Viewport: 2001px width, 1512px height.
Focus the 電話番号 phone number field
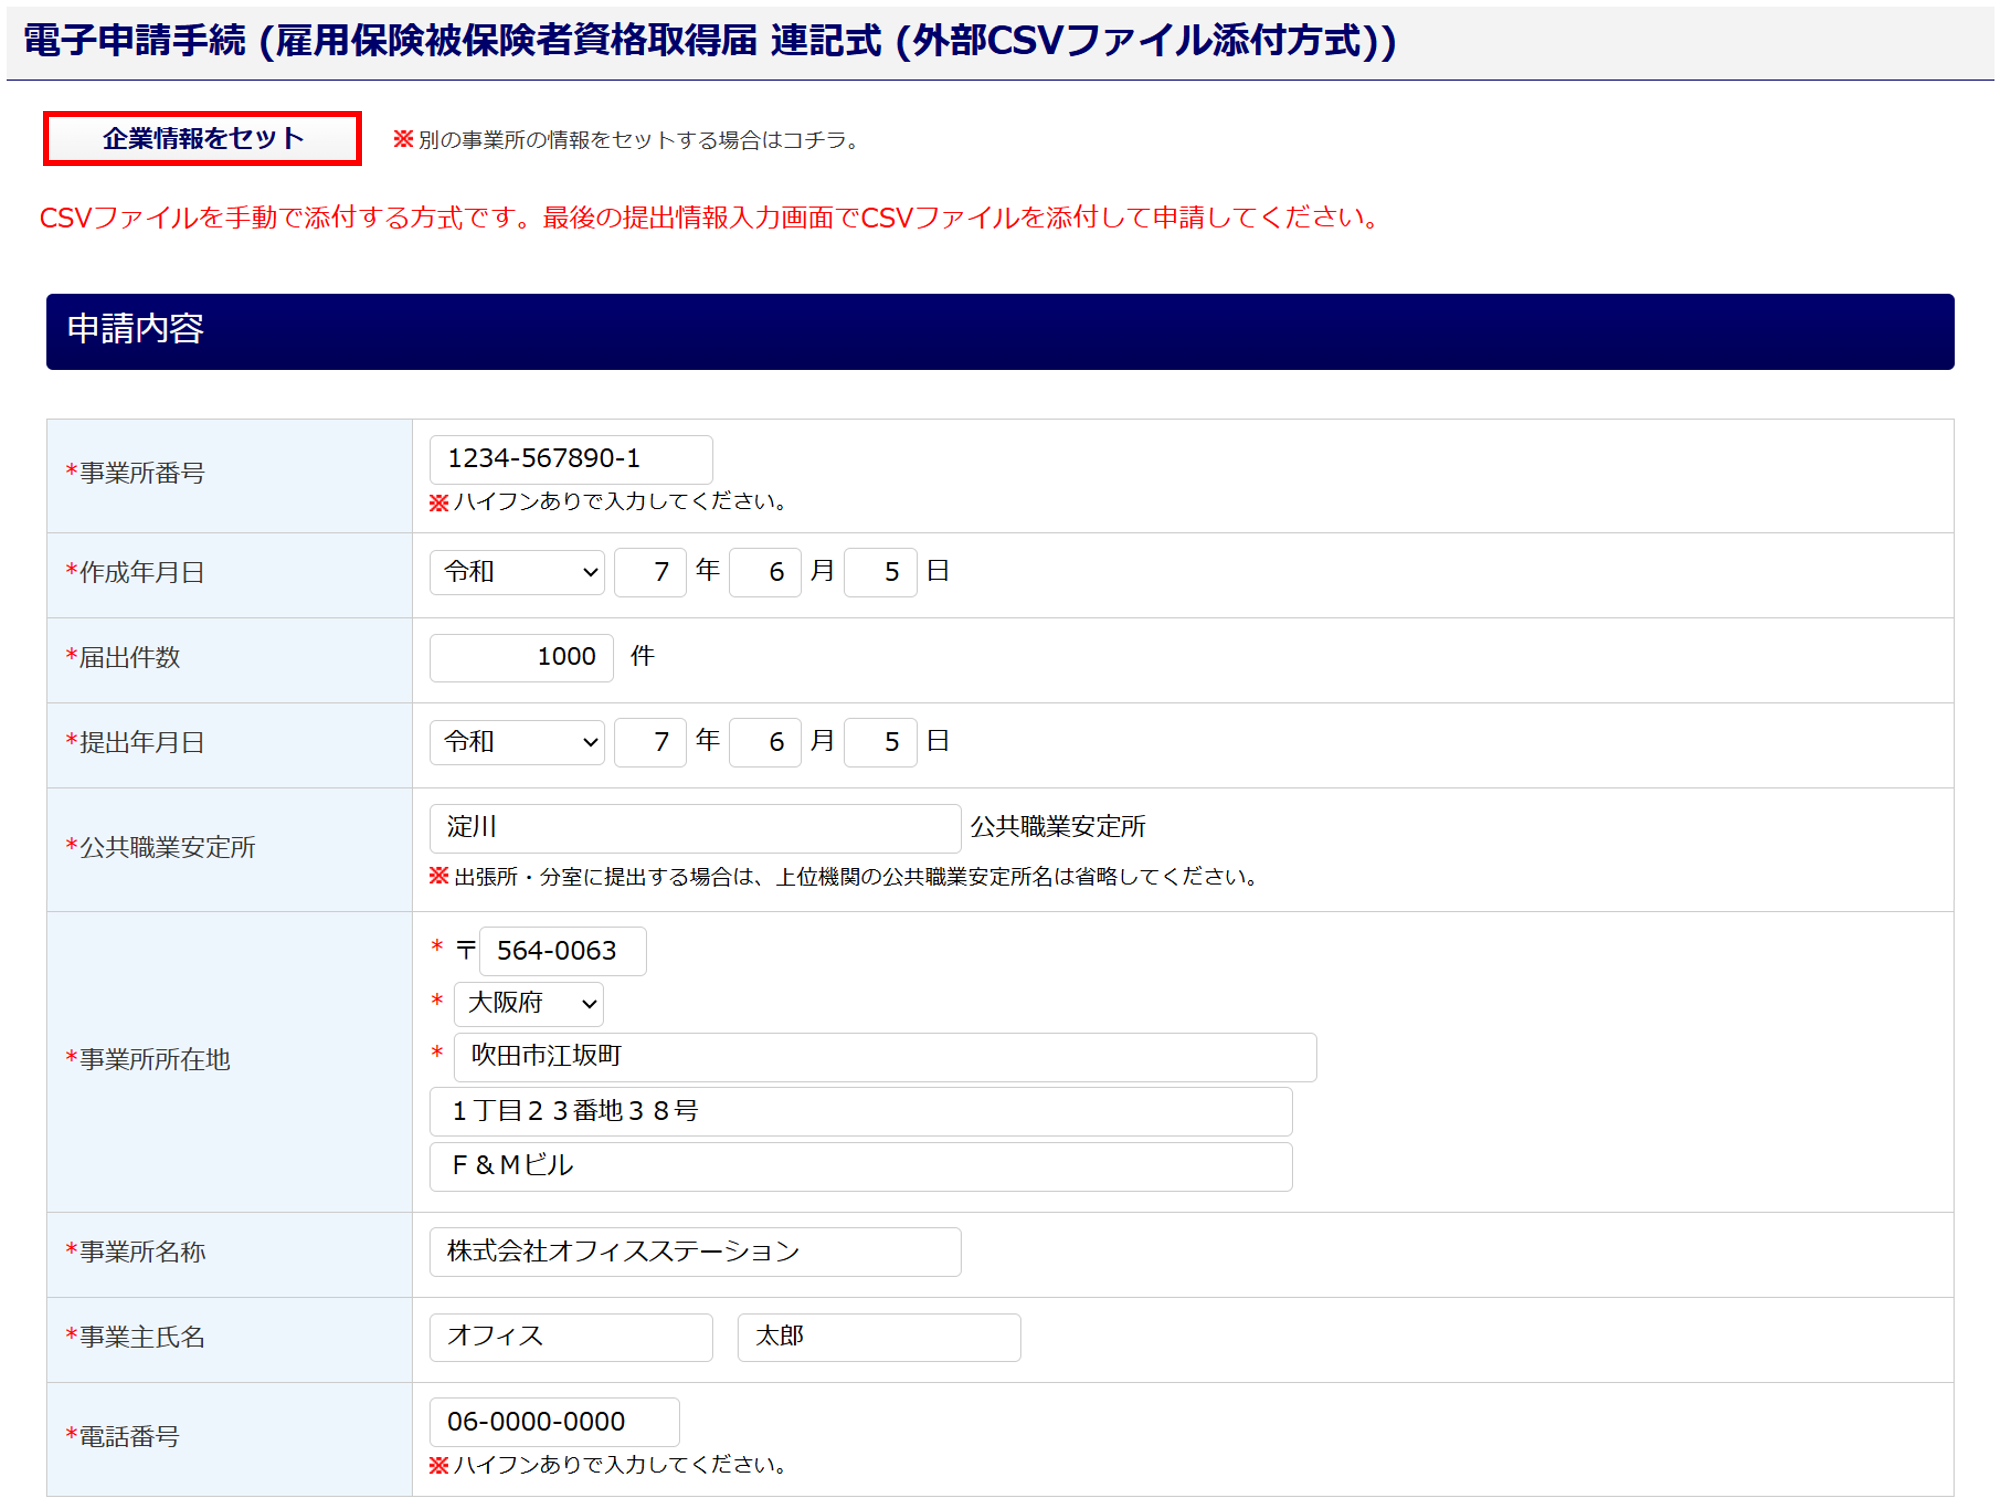[554, 1422]
